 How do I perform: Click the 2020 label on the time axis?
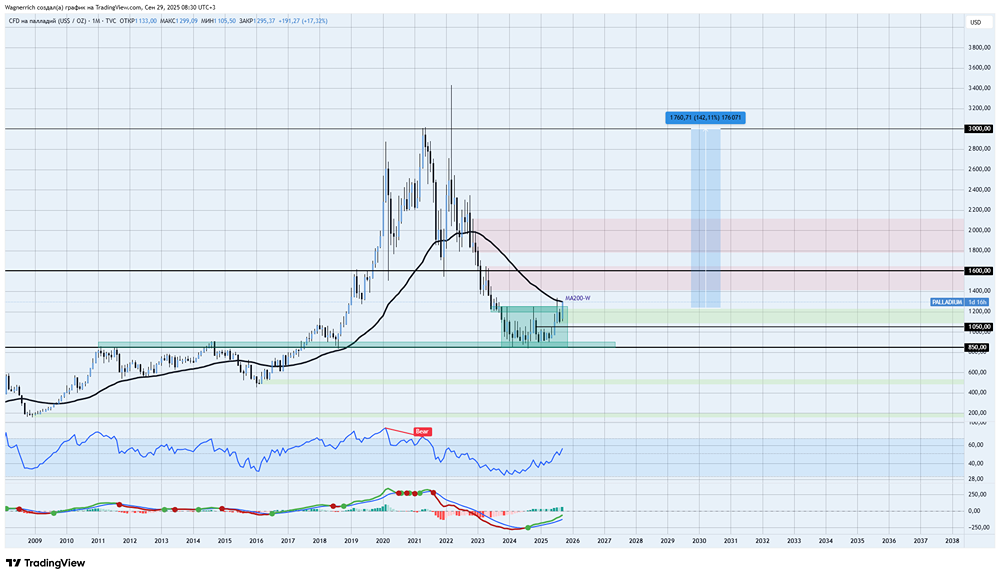click(x=383, y=541)
